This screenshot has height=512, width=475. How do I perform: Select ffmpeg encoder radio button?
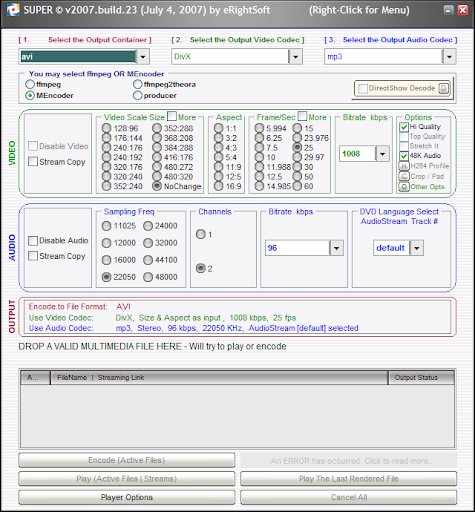pyautogui.click(x=30, y=84)
